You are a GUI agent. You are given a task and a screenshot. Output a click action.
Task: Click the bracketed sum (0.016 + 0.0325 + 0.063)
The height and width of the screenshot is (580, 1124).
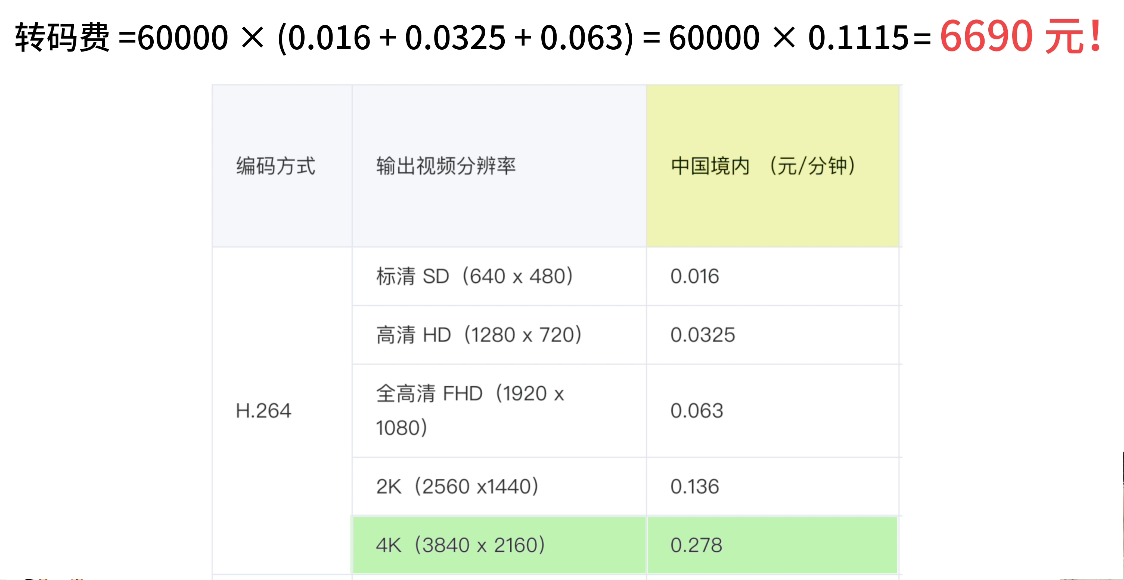(456, 39)
